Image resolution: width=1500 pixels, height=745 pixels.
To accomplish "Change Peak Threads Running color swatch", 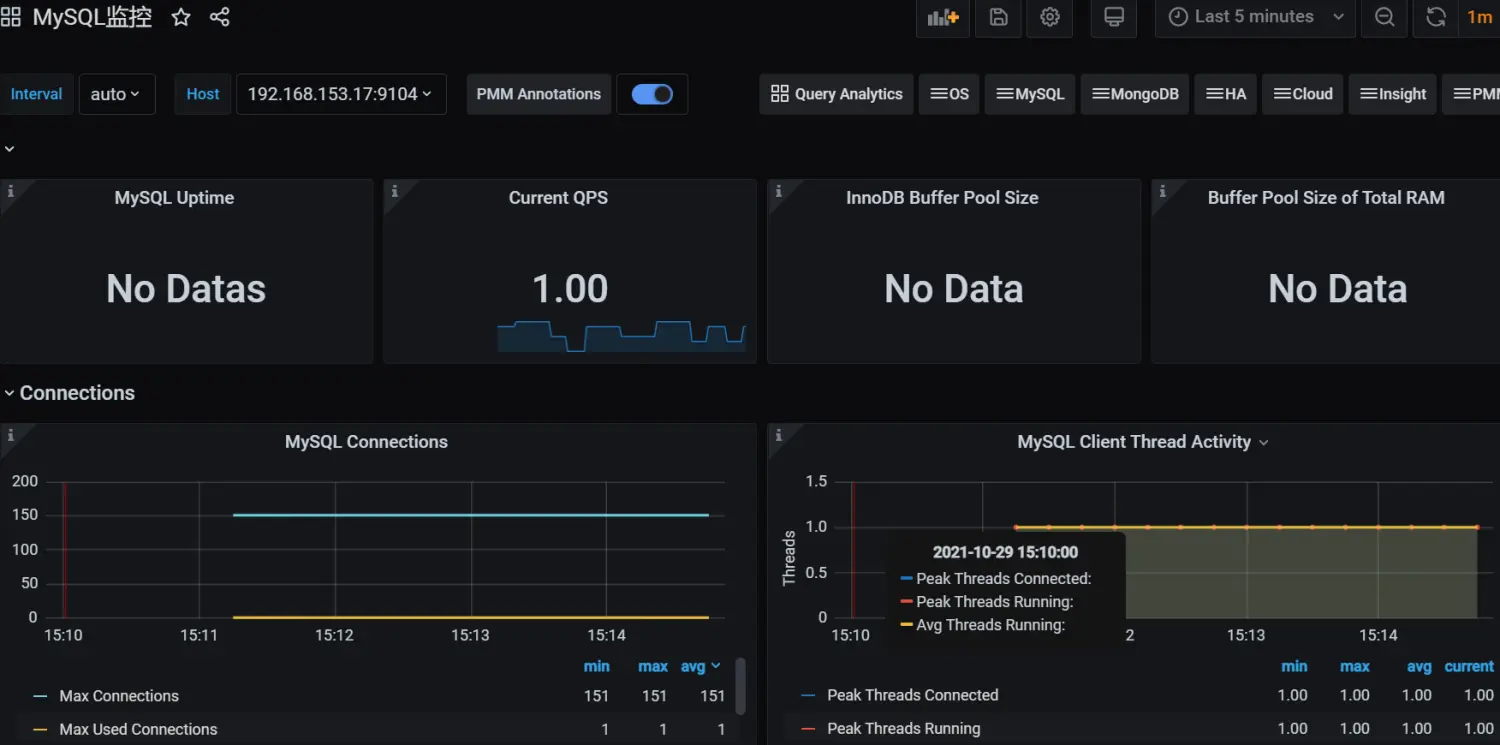I will 808,728.
